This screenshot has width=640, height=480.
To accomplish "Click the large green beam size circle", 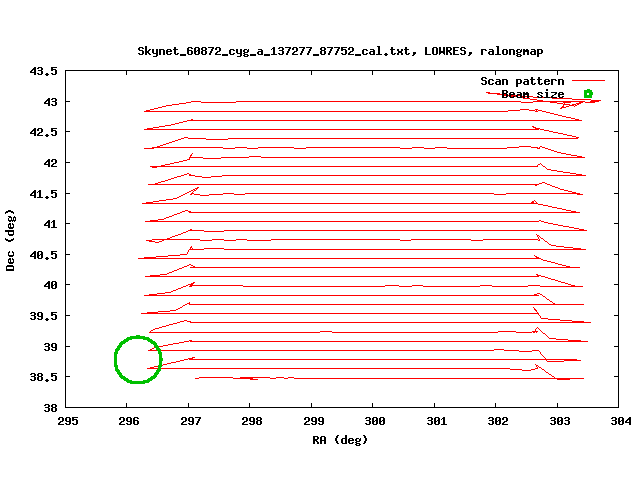I will 138,360.
